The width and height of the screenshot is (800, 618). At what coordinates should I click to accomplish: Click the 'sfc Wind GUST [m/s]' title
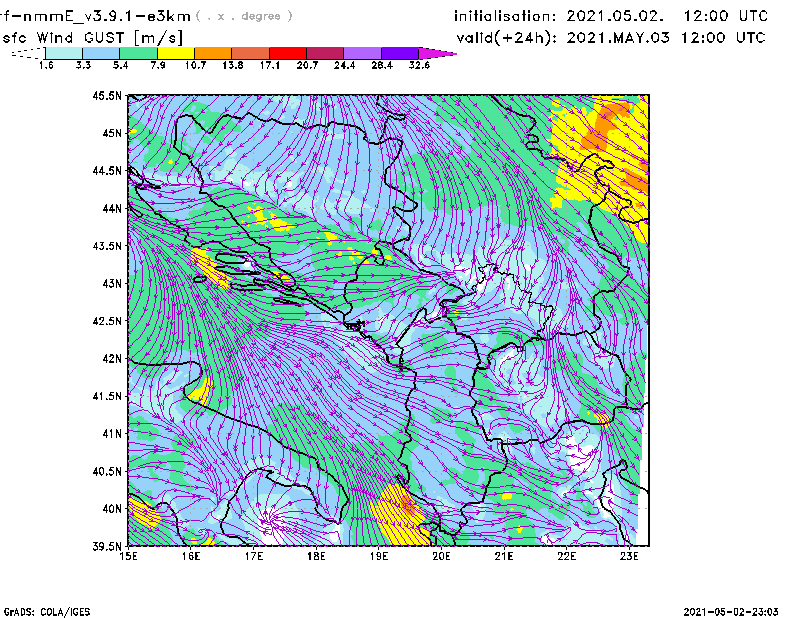(x=93, y=38)
